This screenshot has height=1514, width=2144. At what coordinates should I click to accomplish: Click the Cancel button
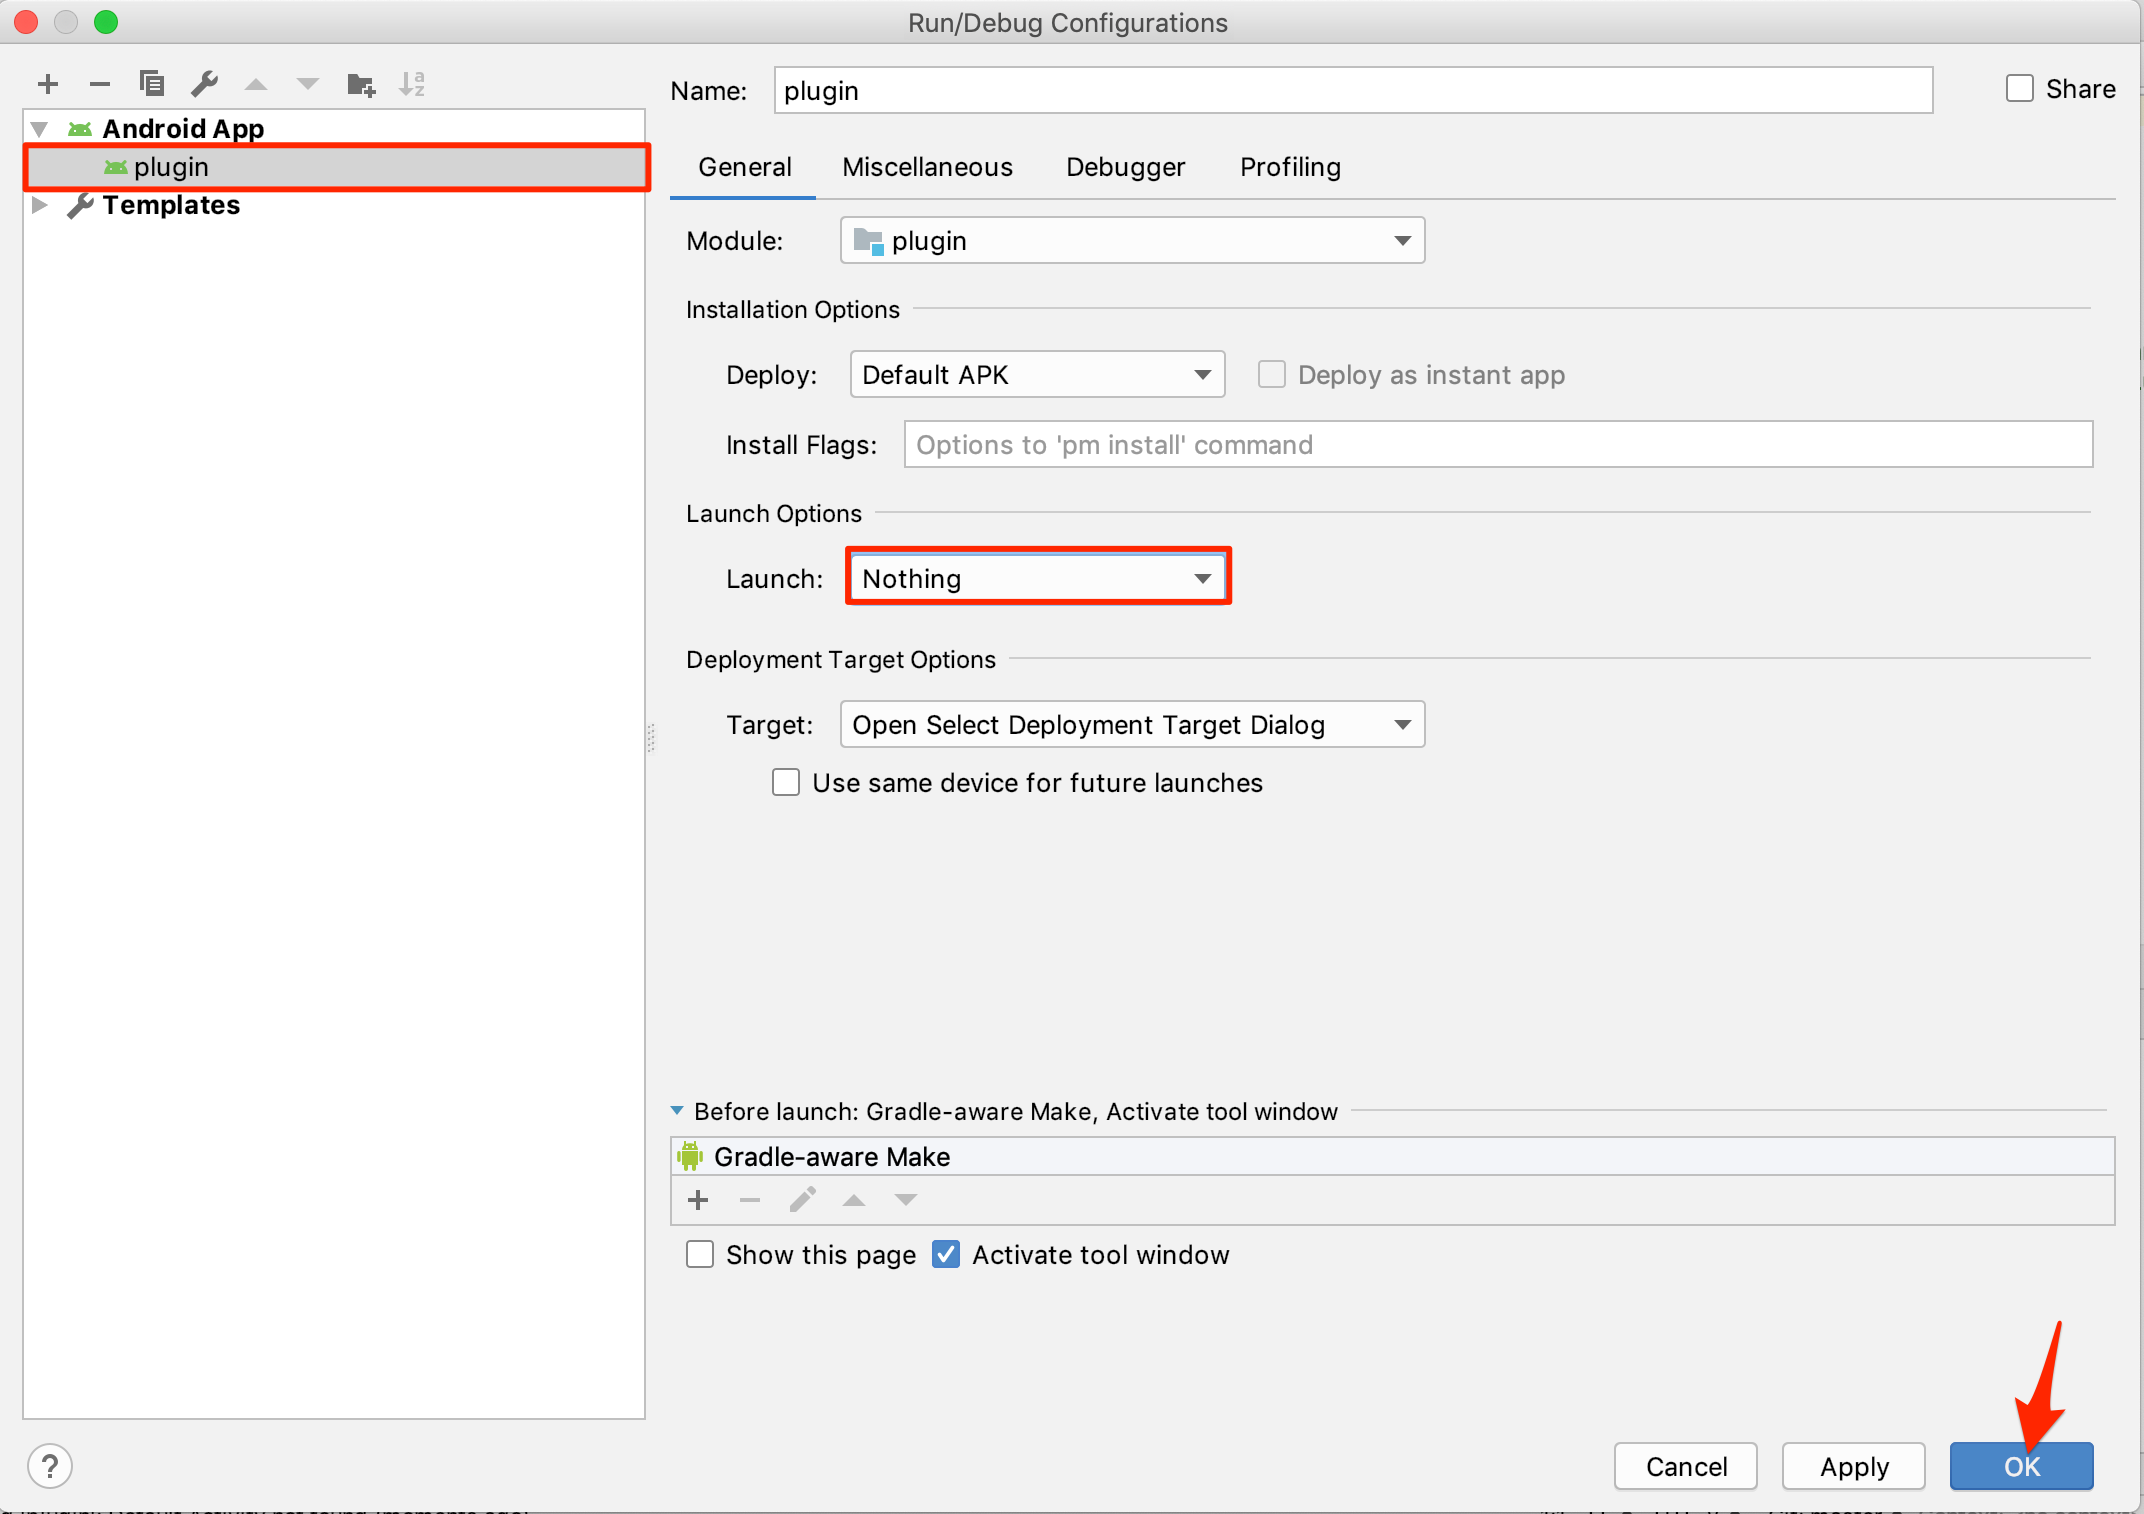click(x=1686, y=1466)
